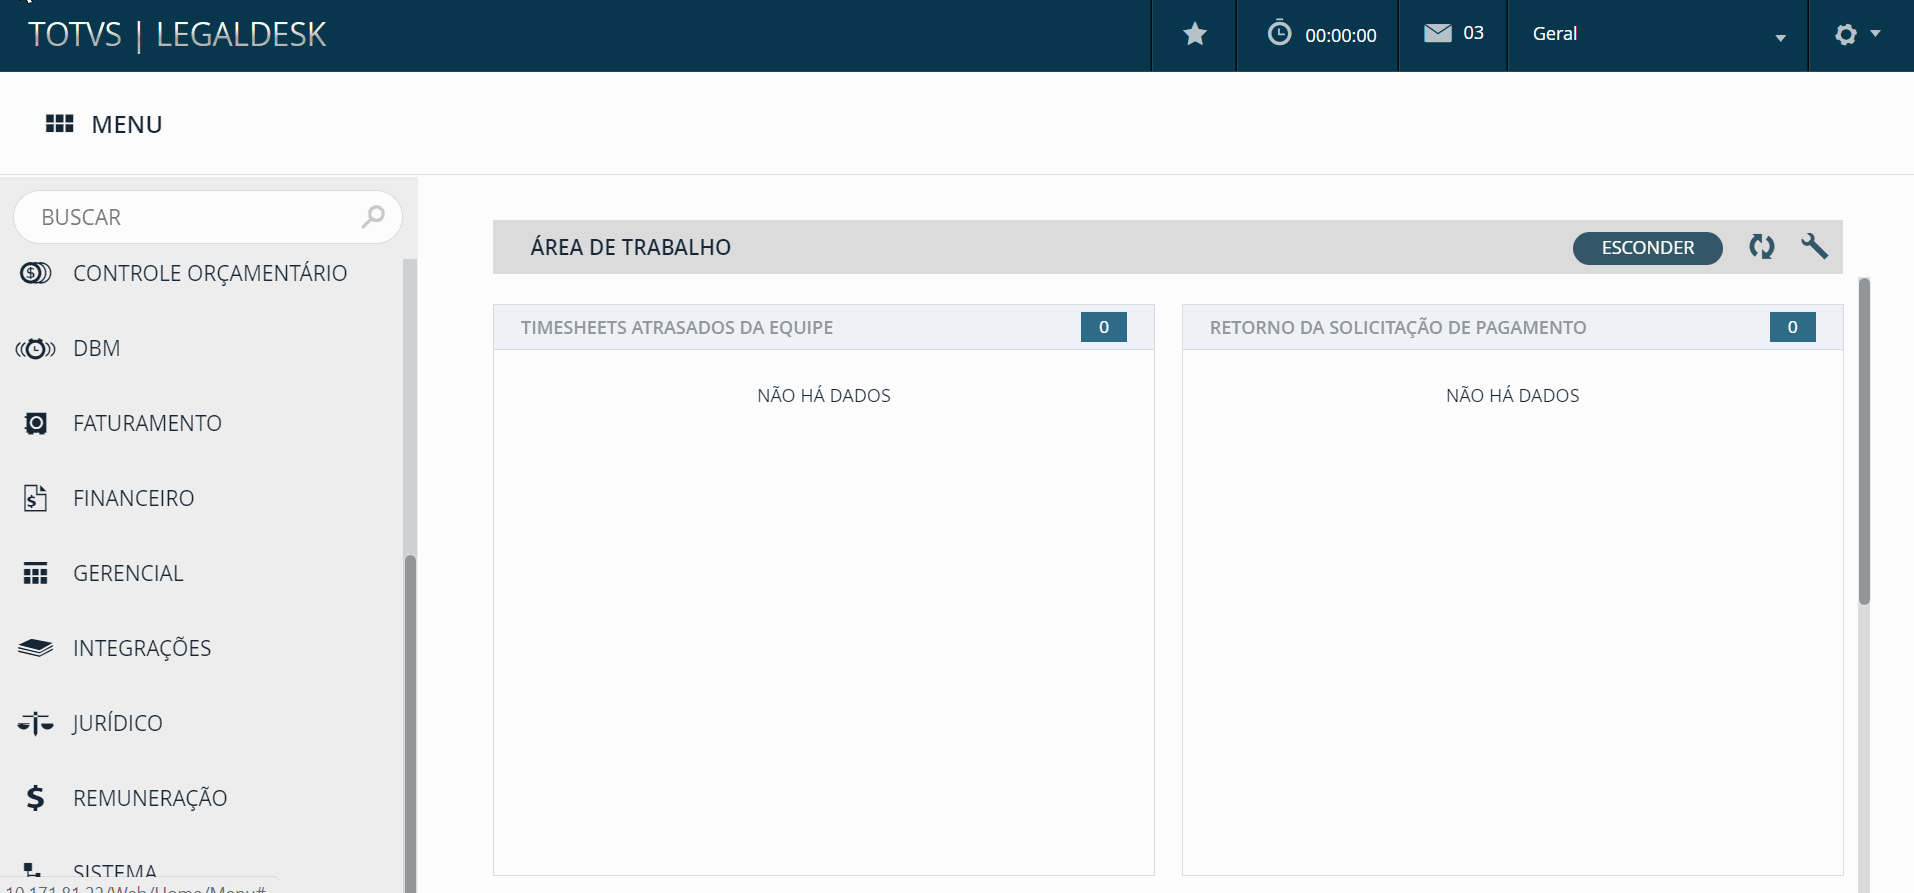Screen dimensions: 1914x893
Task: Click the Gerencial table icon
Action: pyautogui.click(x=36, y=573)
